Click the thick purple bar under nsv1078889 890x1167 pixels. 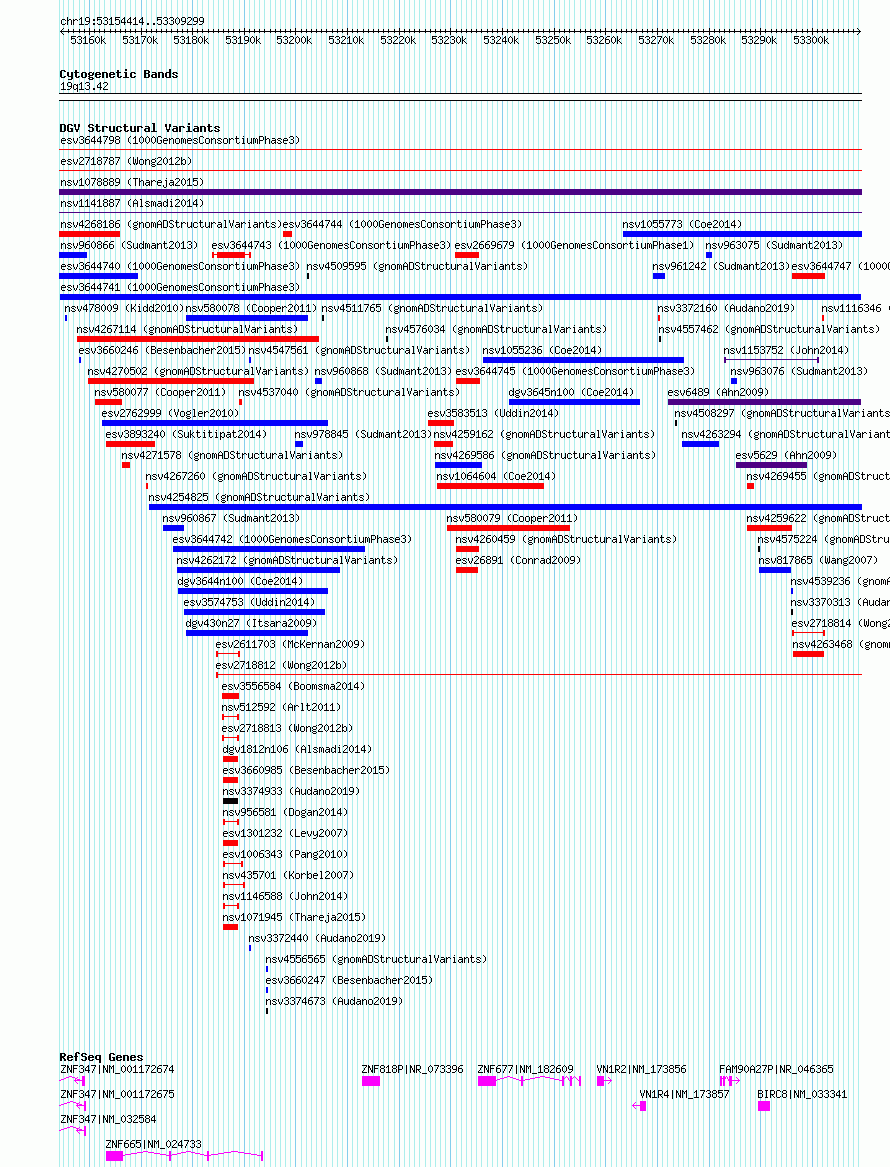461,192
